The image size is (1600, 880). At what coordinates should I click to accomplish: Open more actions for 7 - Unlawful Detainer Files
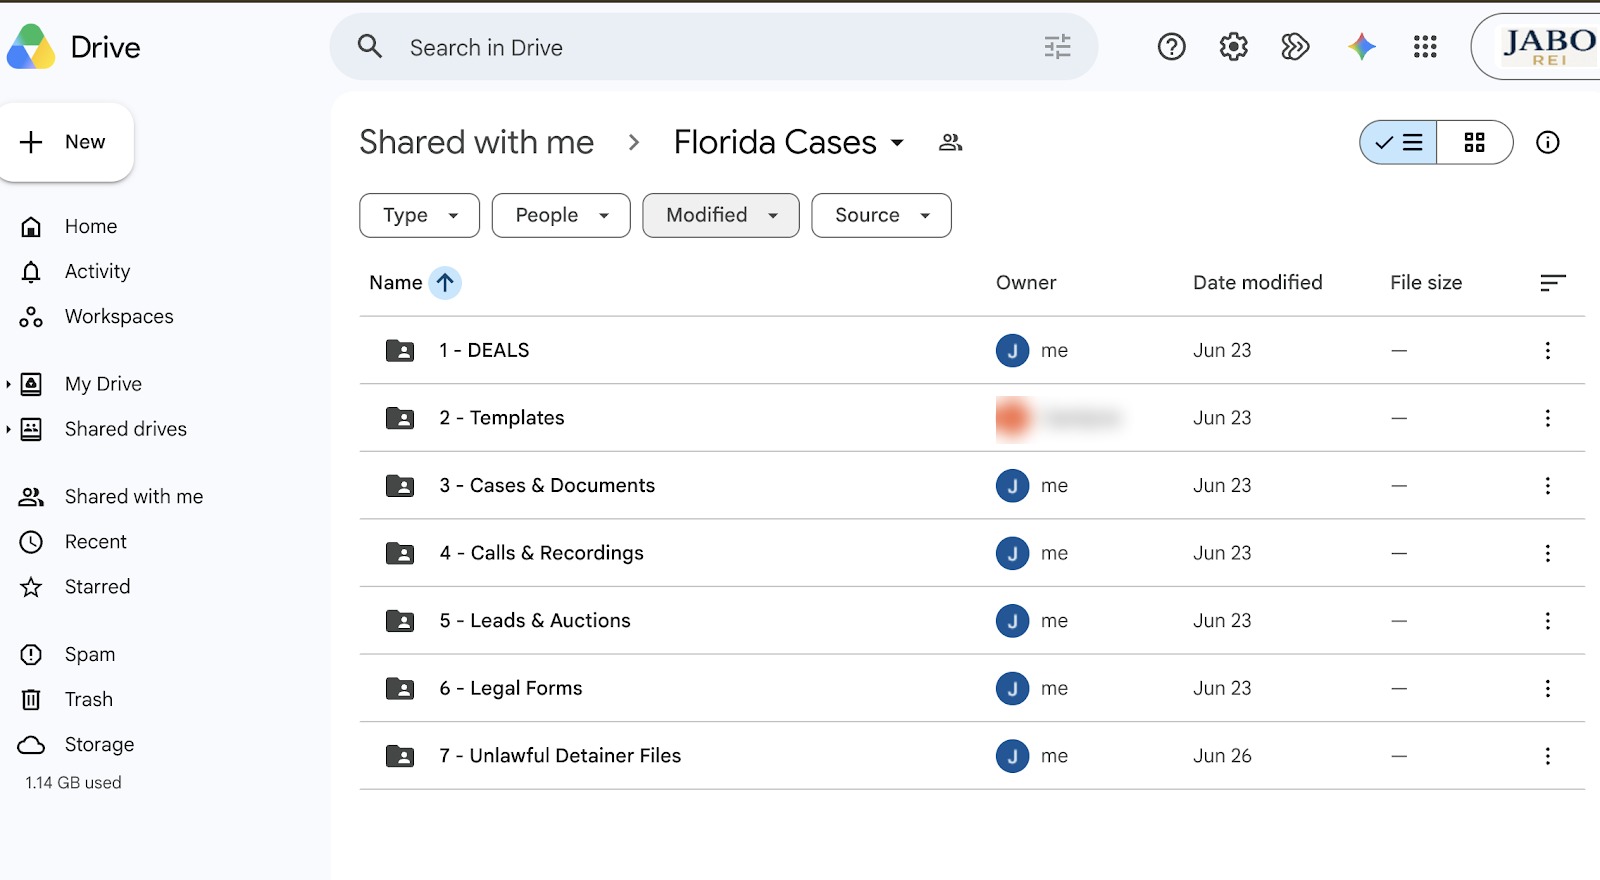pos(1547,756)
